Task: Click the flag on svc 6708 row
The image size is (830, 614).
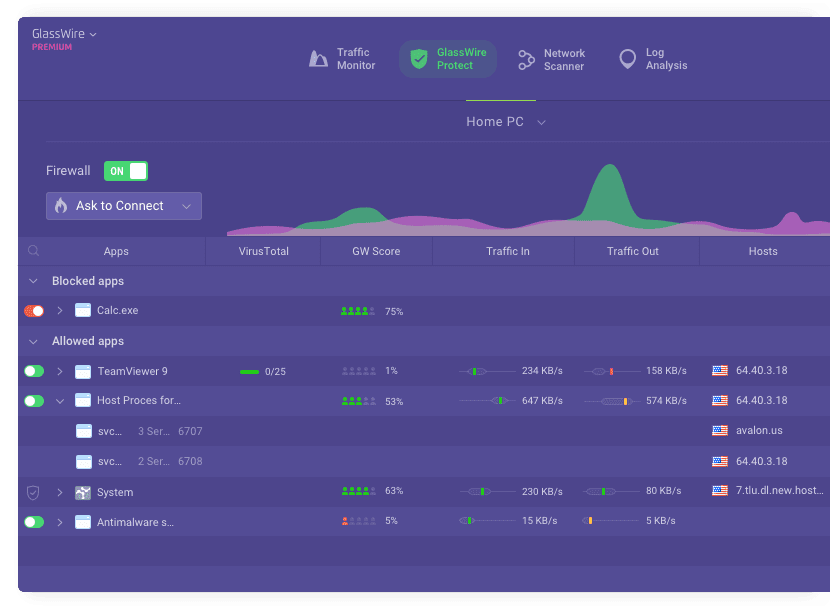Action: coord(720,461)
